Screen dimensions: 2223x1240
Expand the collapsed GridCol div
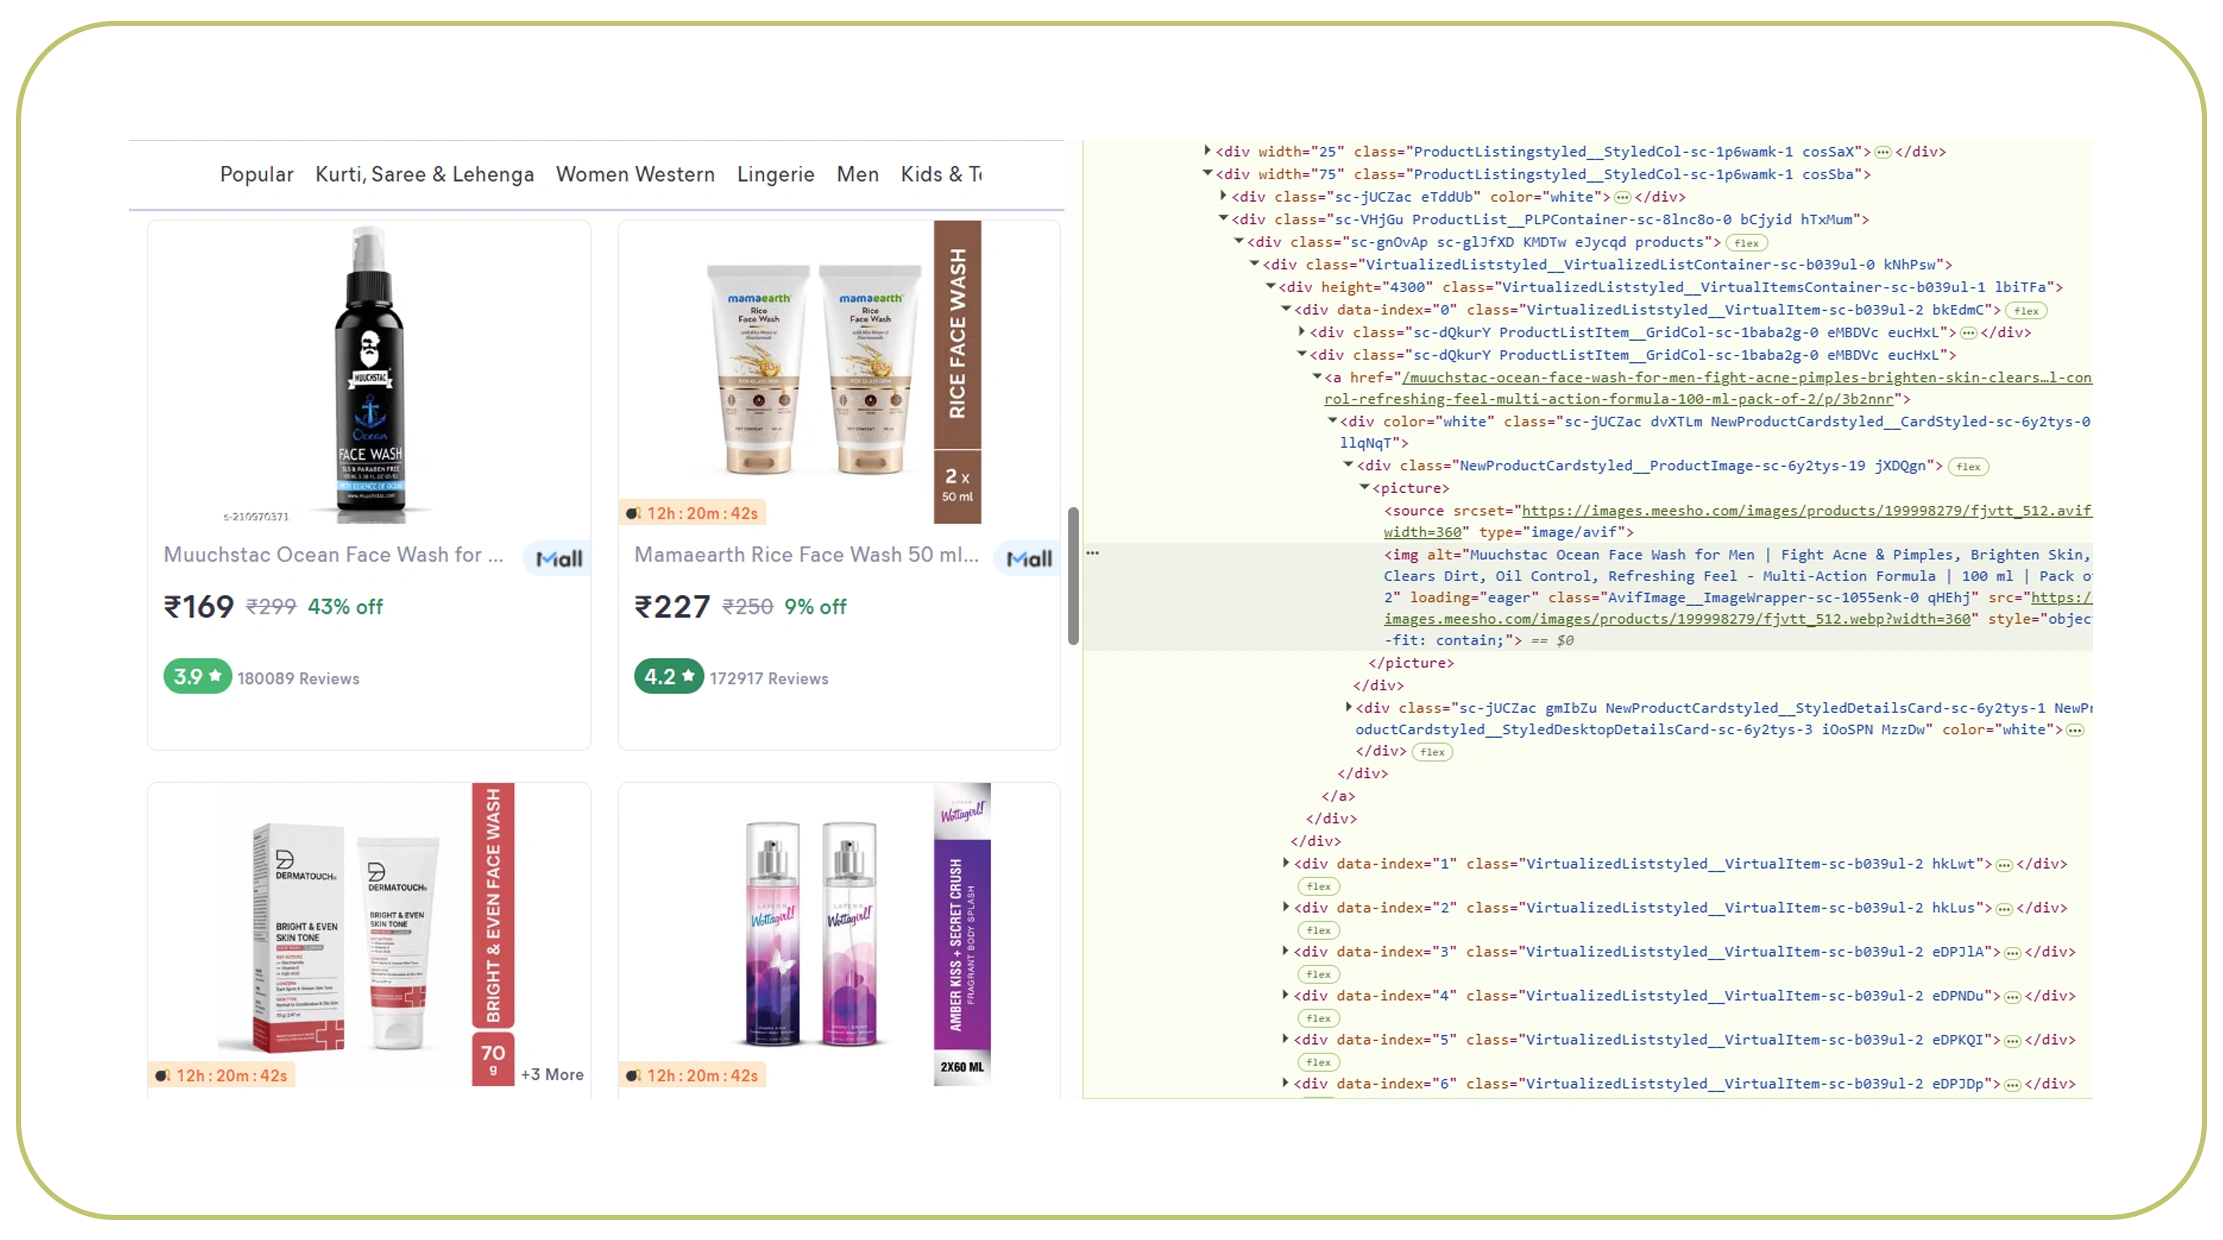point(1301,332)
